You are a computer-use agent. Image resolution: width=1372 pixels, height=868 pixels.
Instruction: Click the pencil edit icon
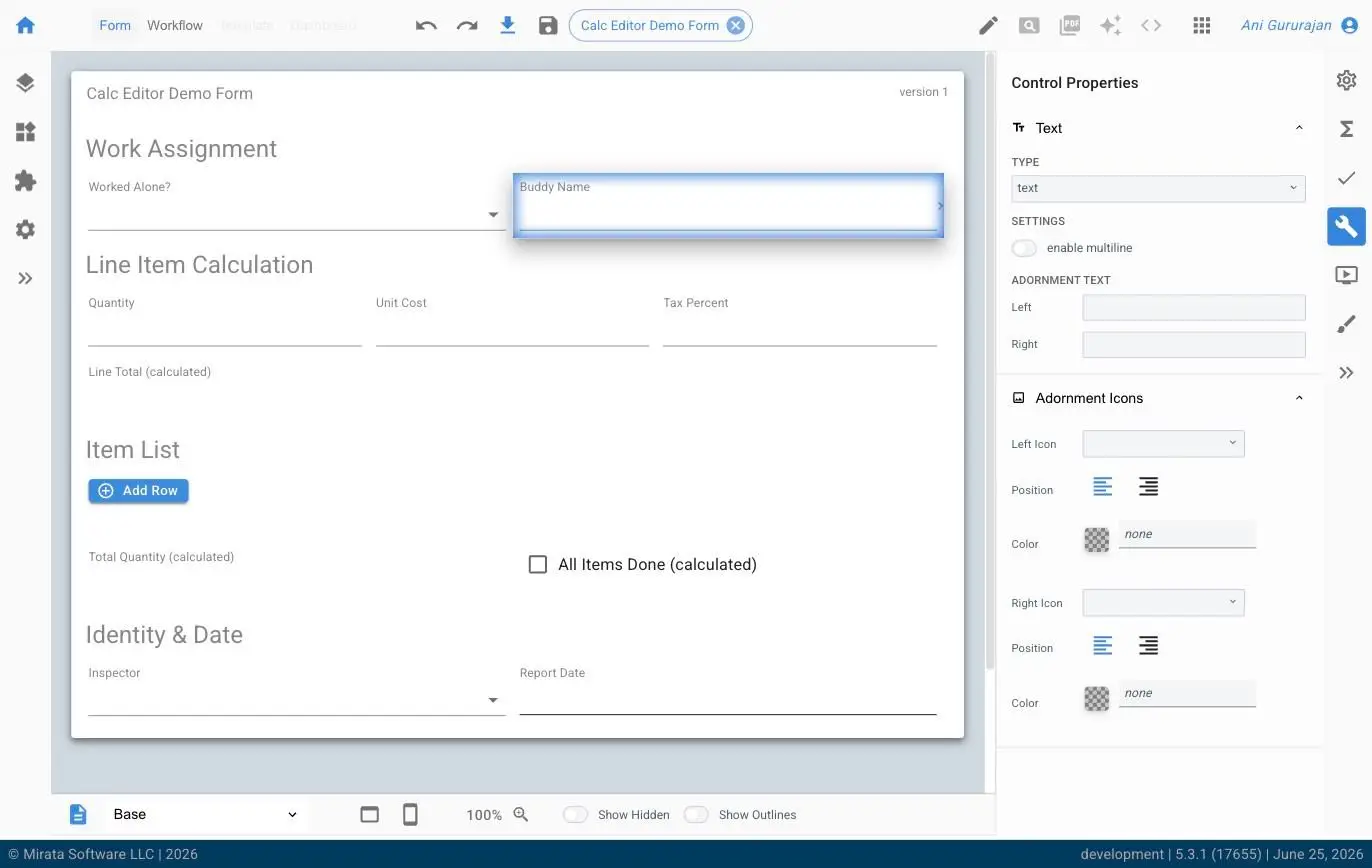(988, 25)
